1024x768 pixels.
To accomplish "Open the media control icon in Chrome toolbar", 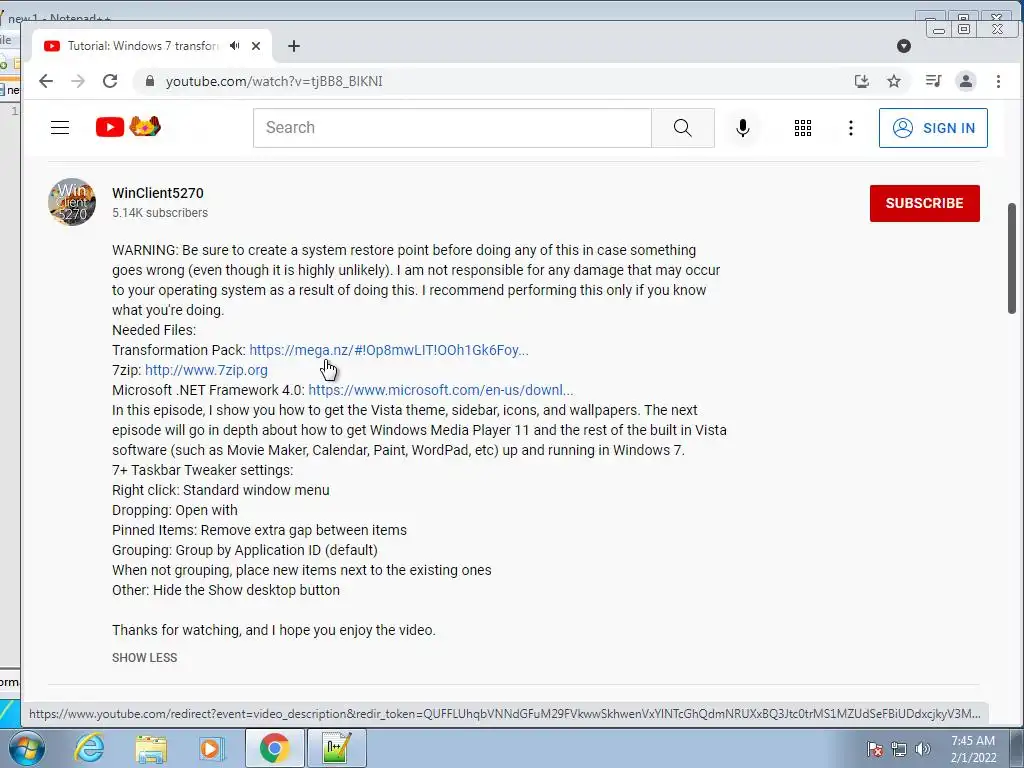I will click(933, 81).
